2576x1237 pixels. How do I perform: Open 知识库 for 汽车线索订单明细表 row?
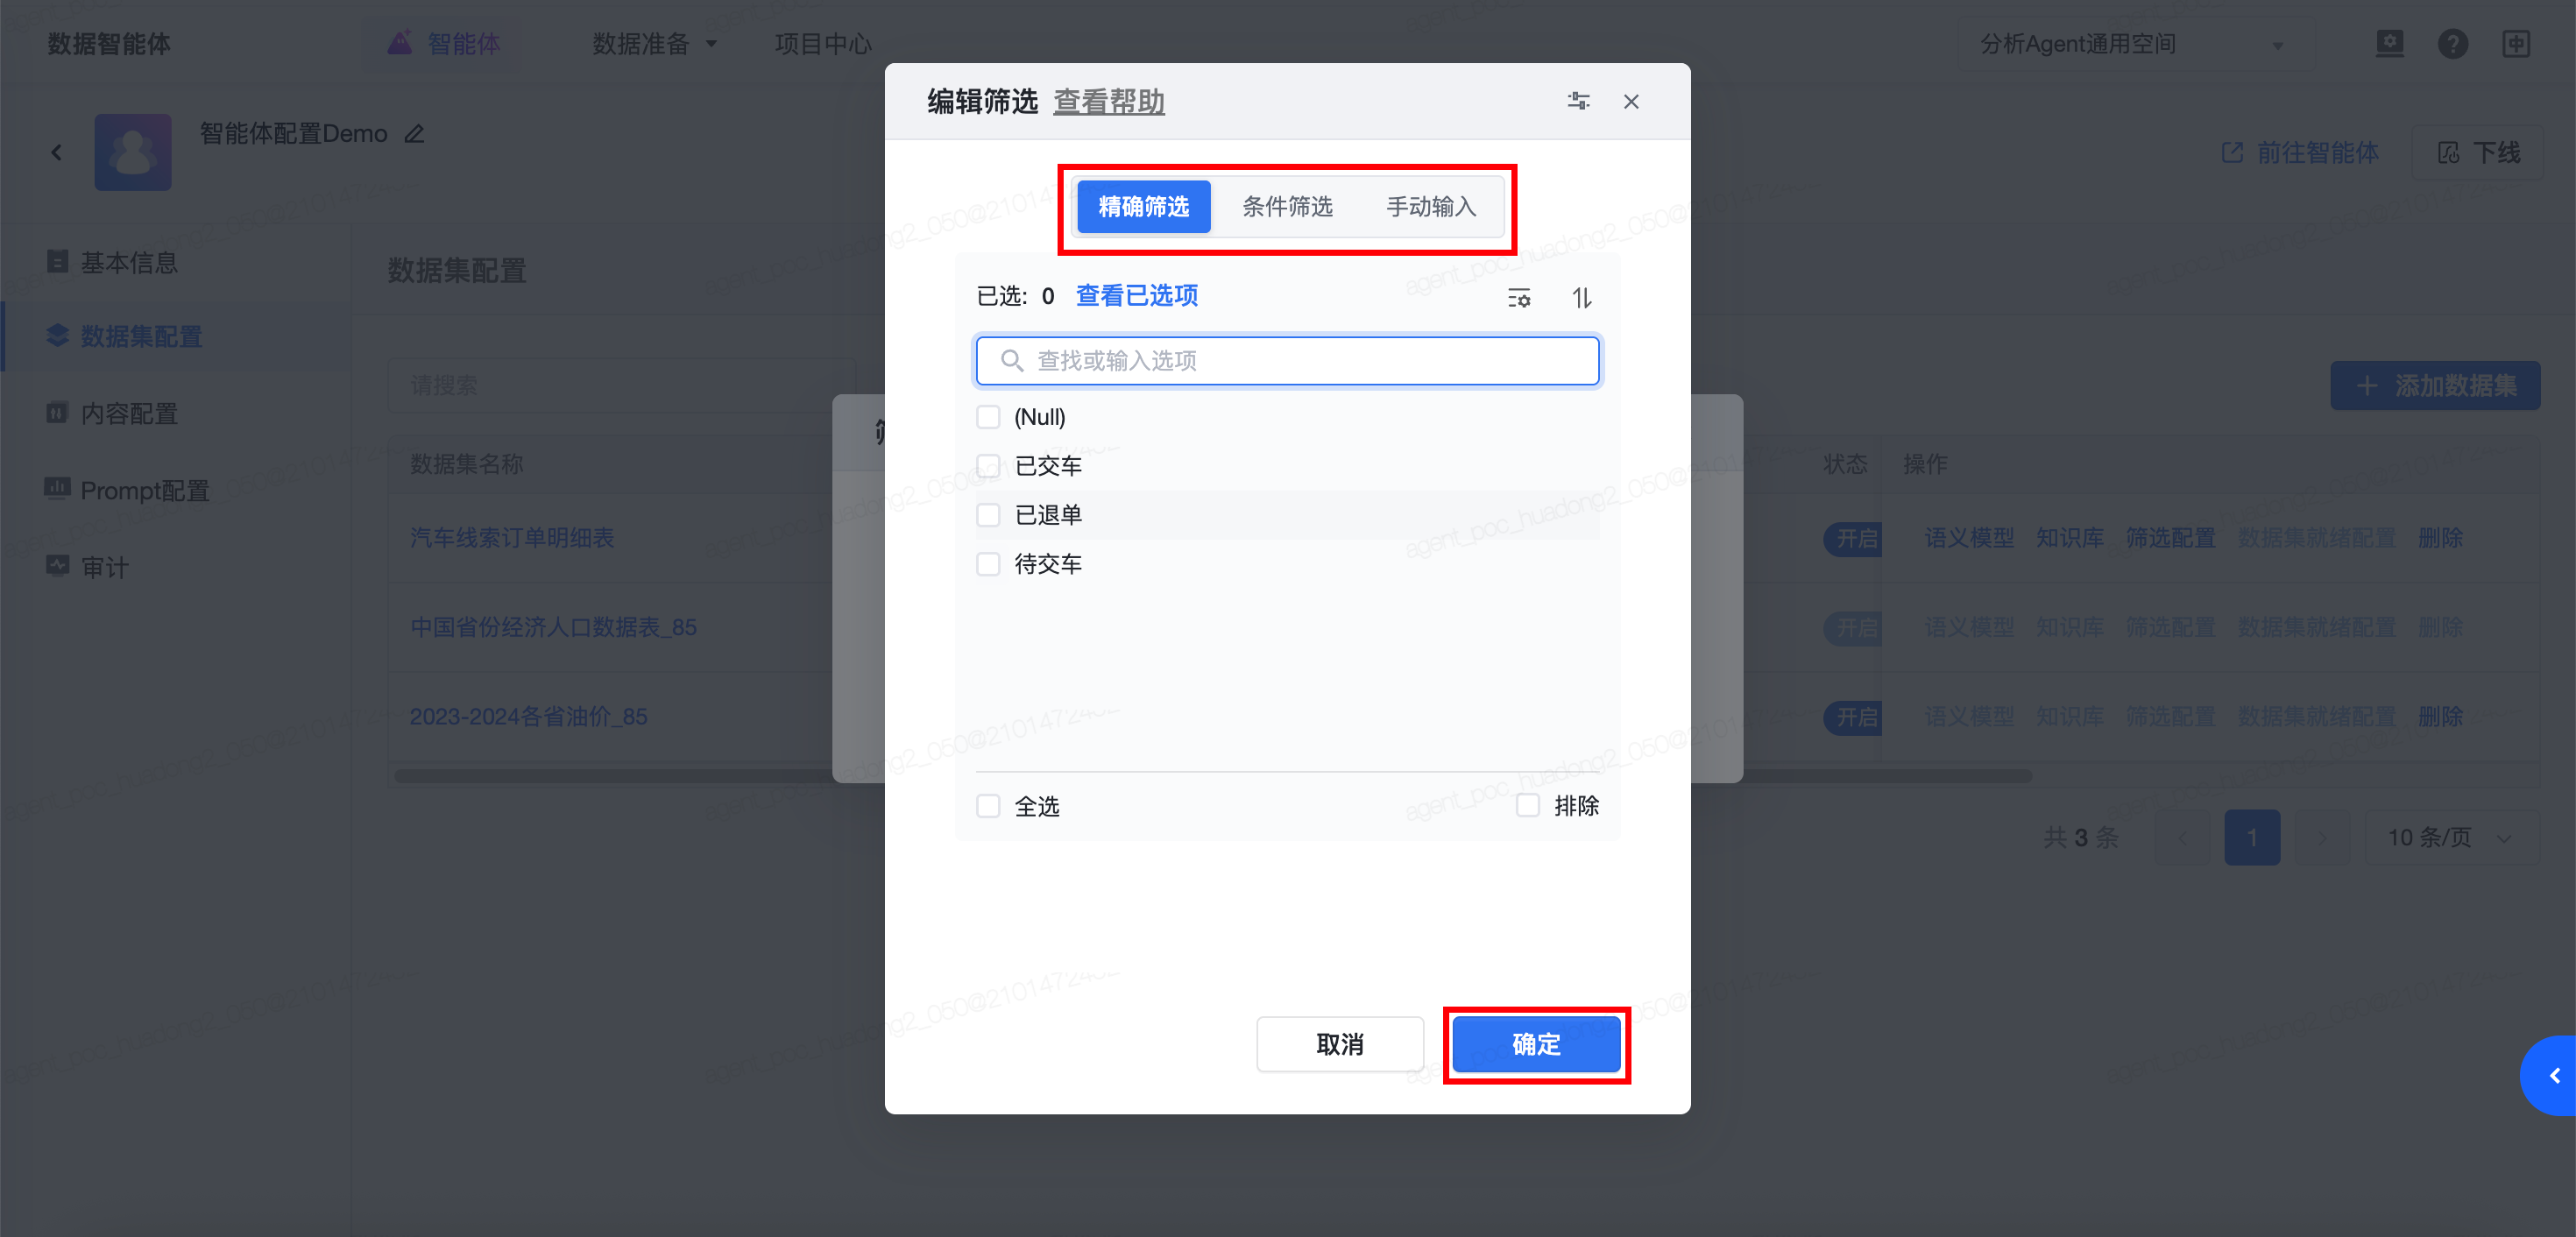click(2070, 538)
